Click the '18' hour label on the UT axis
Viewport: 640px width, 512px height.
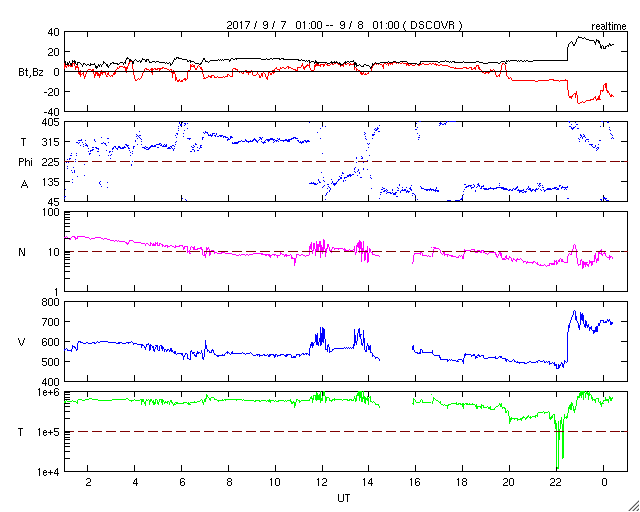[462, 482]
